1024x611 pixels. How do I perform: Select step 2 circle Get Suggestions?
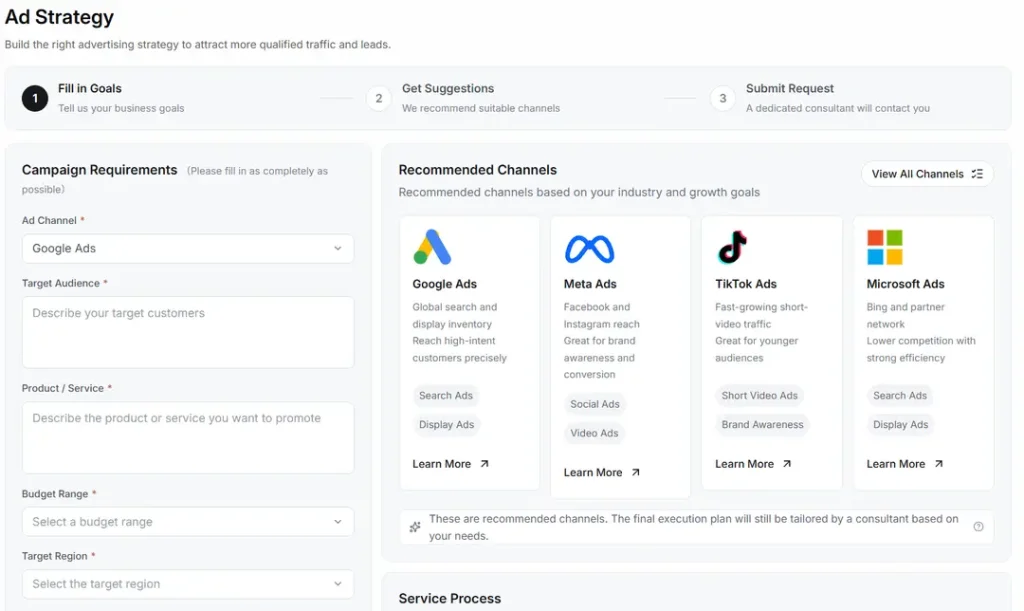[379, 99]
